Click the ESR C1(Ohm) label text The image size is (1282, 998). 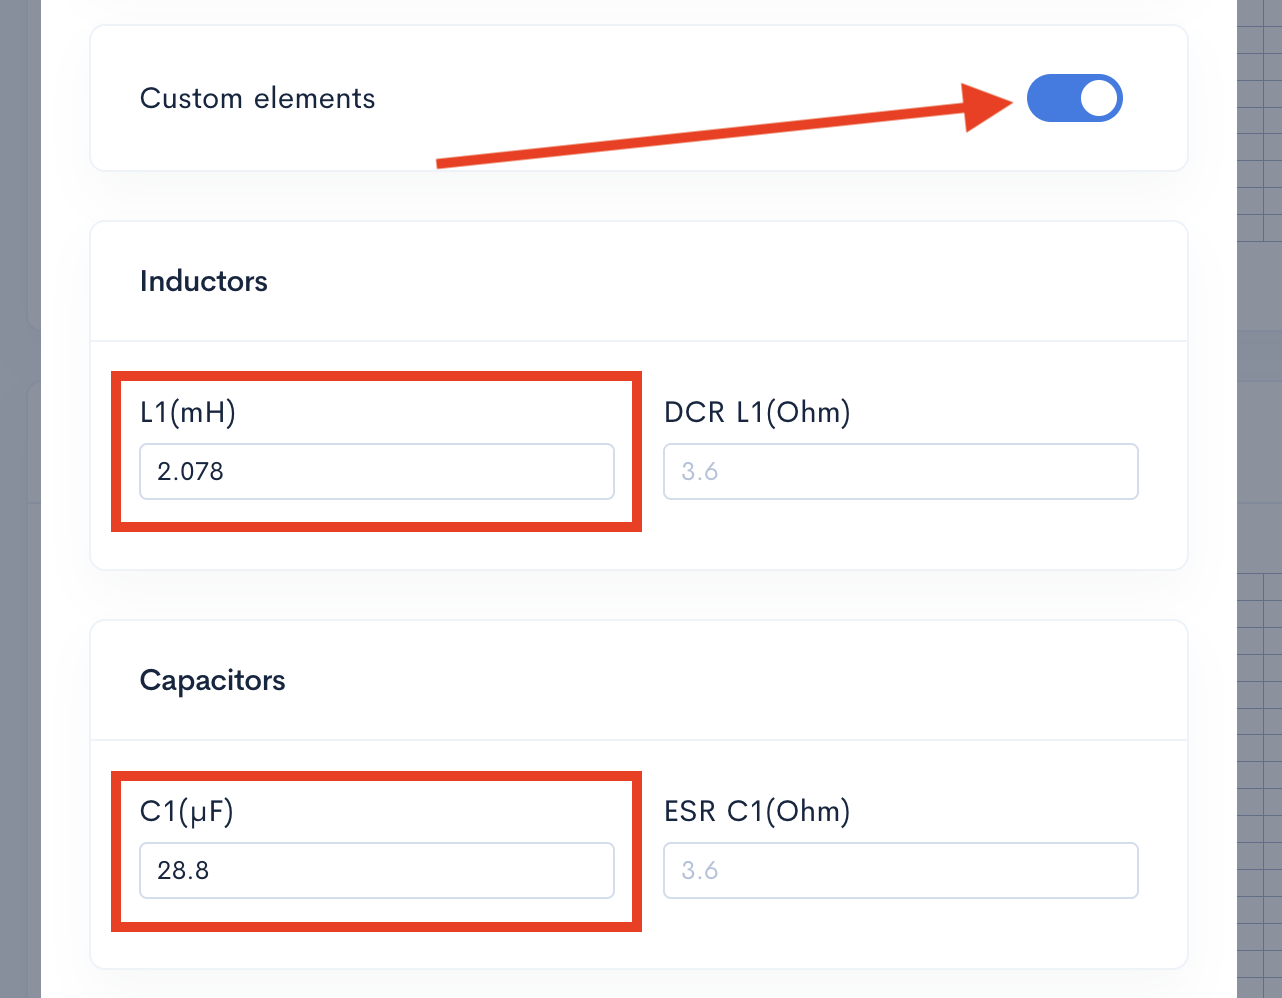(x=755, y=811)
